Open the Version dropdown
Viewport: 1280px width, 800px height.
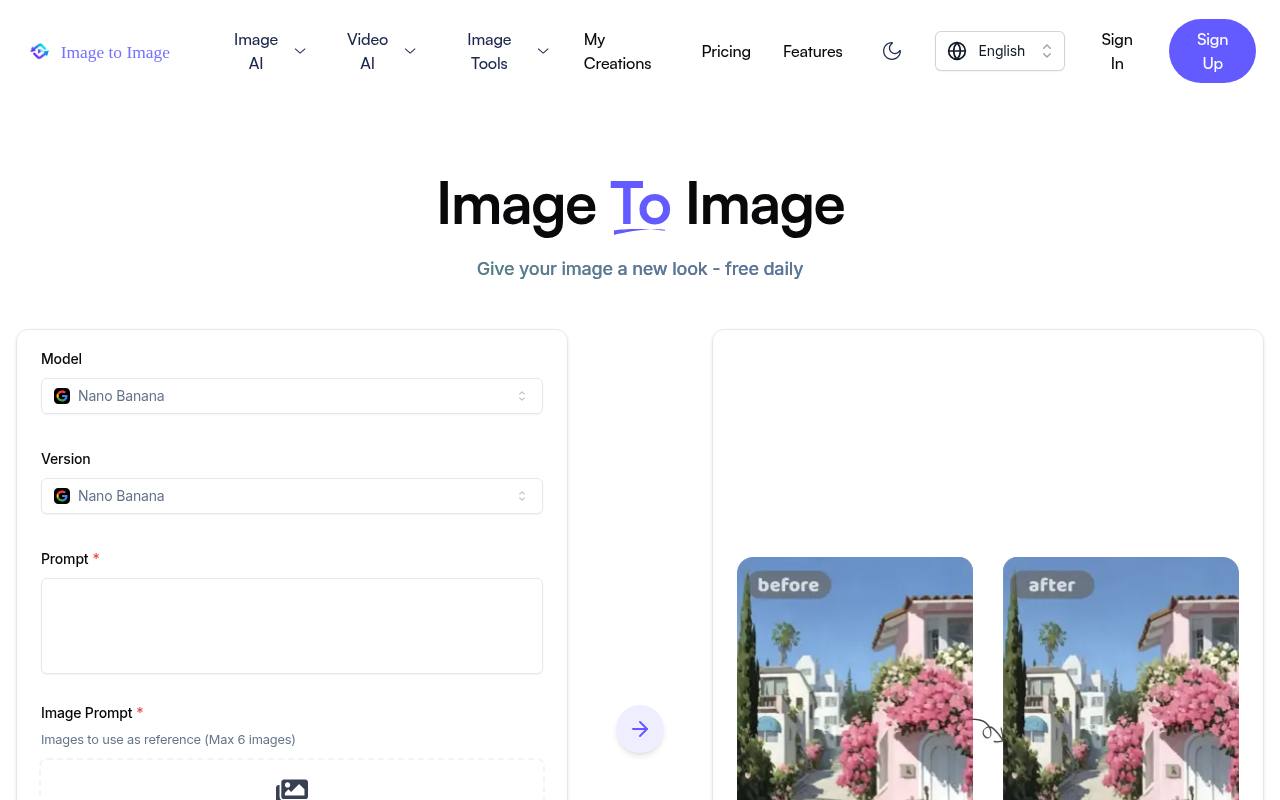point(292,496)
